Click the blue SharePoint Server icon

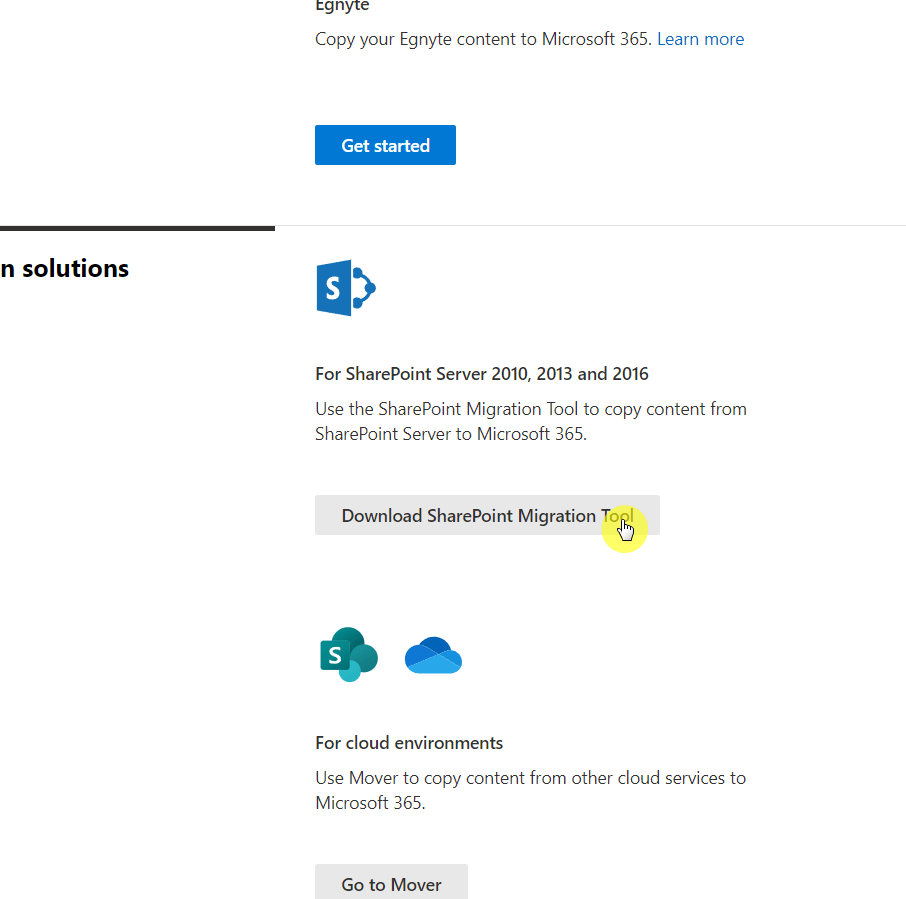[346, 288]
